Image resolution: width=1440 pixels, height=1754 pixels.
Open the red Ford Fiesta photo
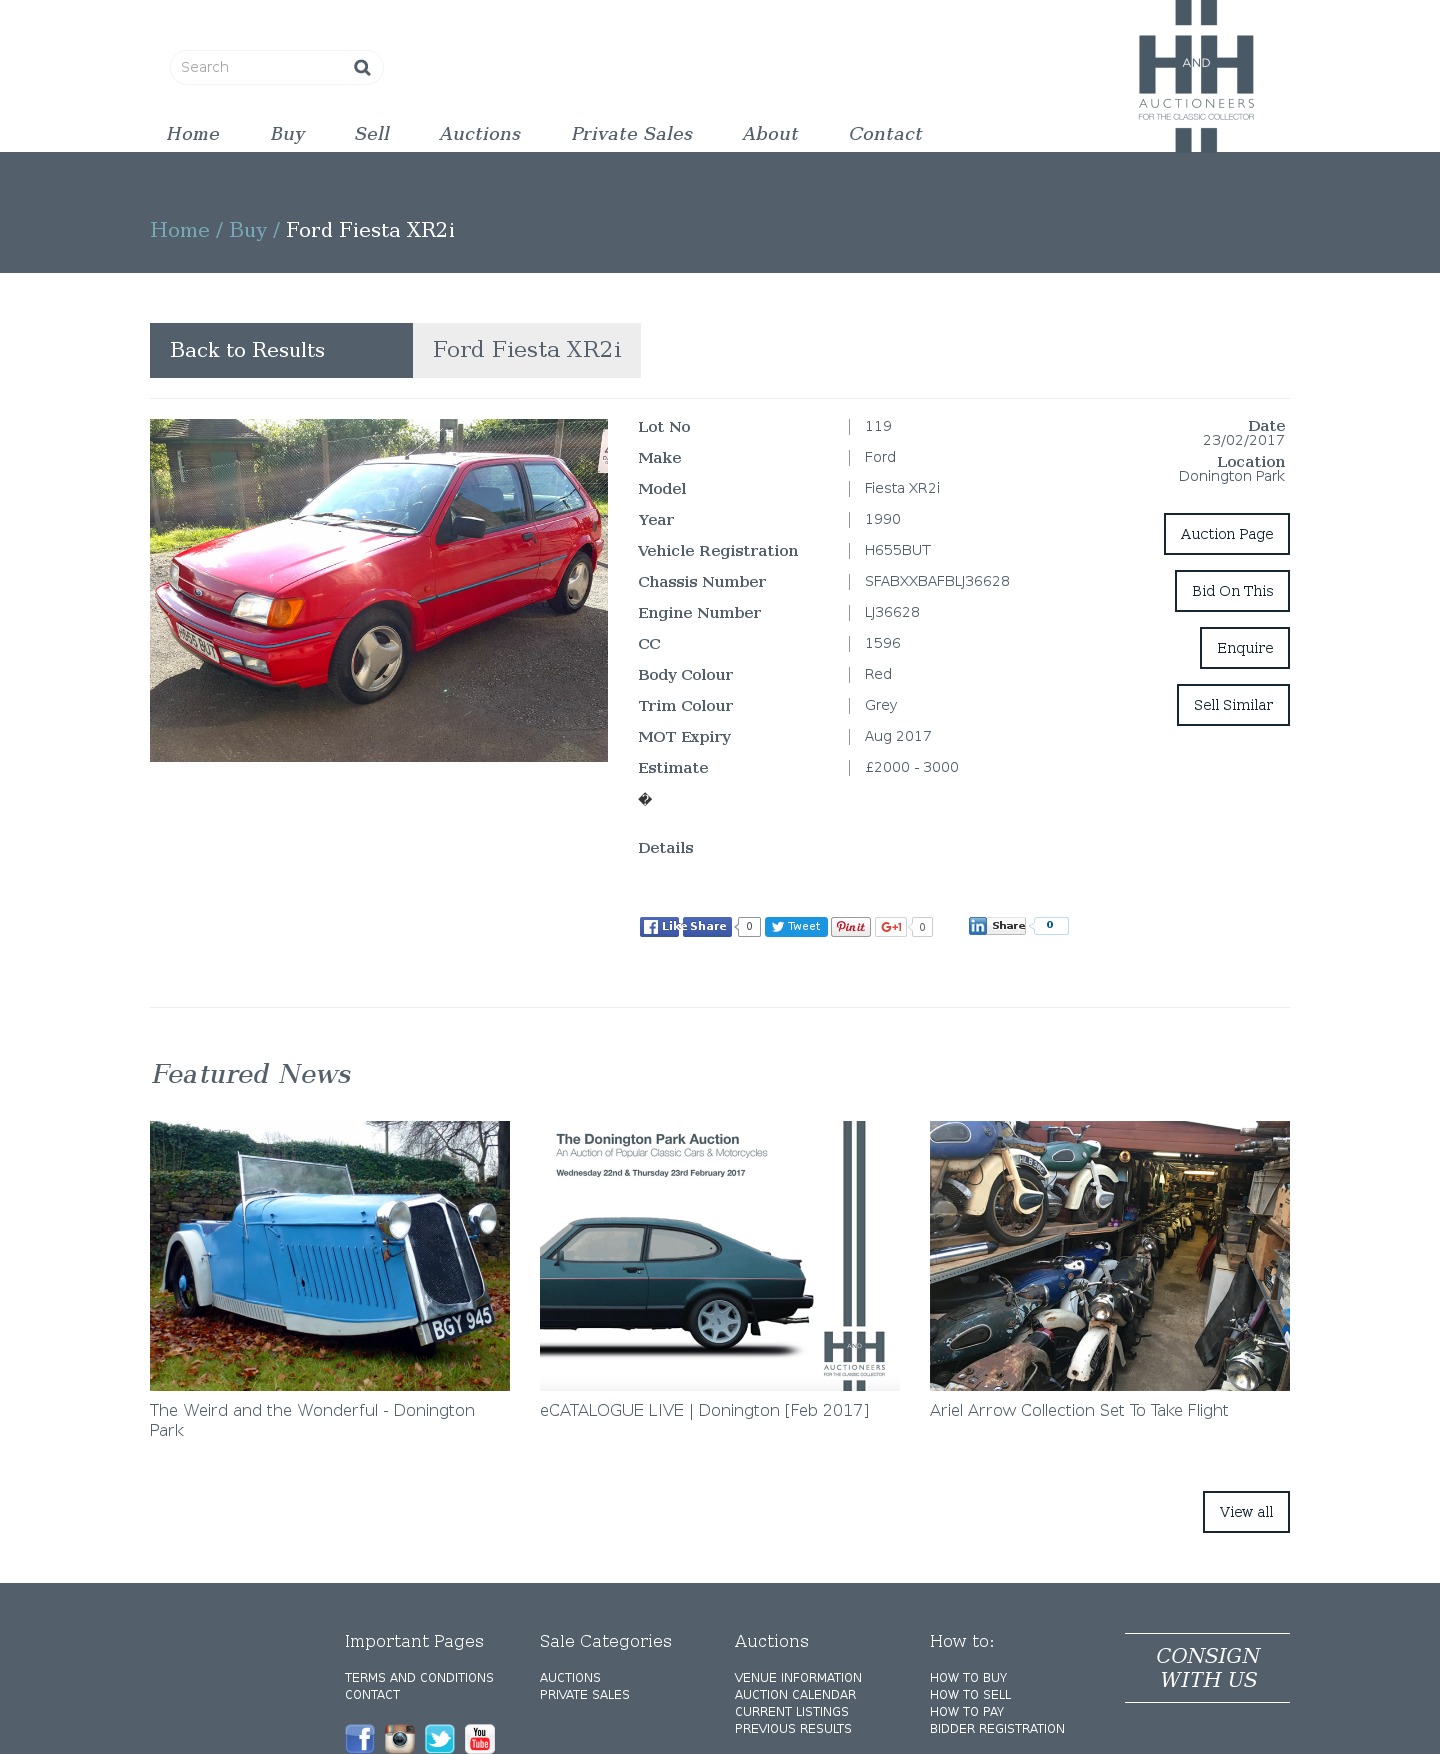tap(379, 590)
